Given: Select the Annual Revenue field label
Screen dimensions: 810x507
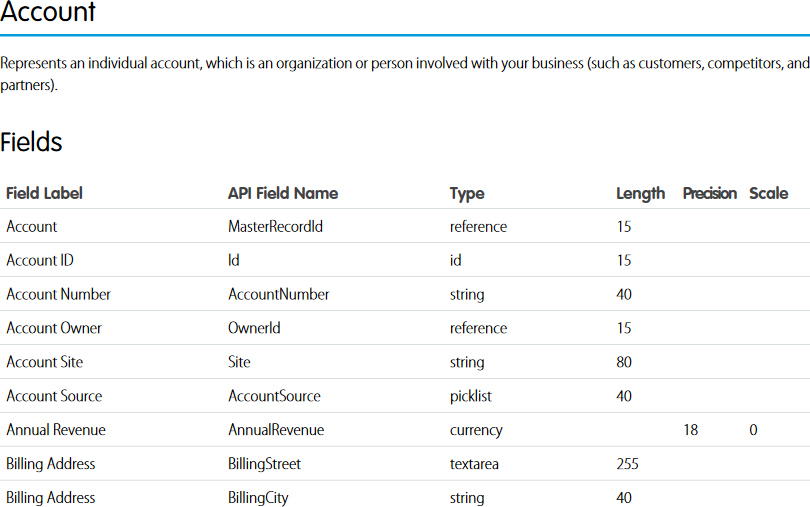Looking at the screenshot, I should [56, 431].
